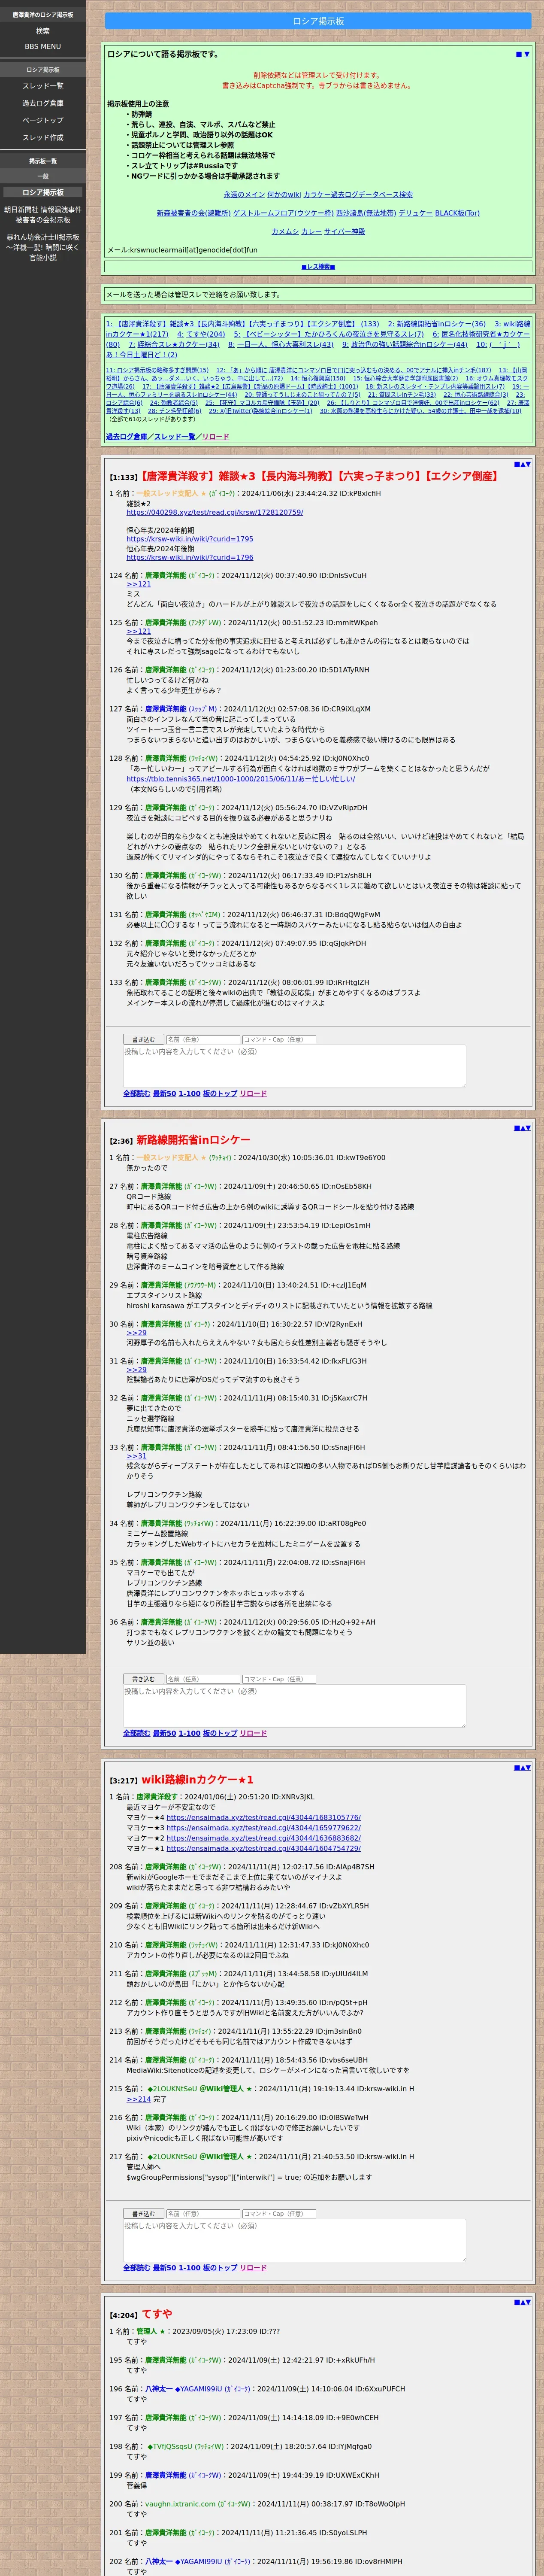The height and width of the screenshot is (2576, 544).
Task: Open 検索 in the left sidebar
Action: [x=43, y=31]
